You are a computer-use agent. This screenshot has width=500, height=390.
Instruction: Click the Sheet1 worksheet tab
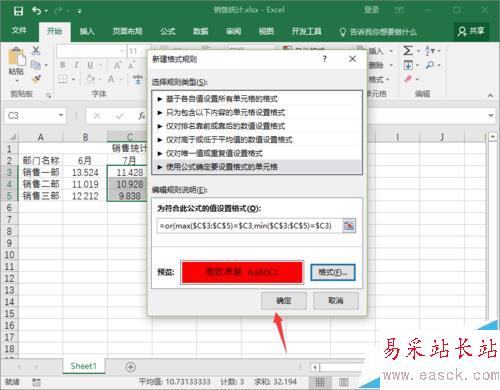[x=83, y=366]
